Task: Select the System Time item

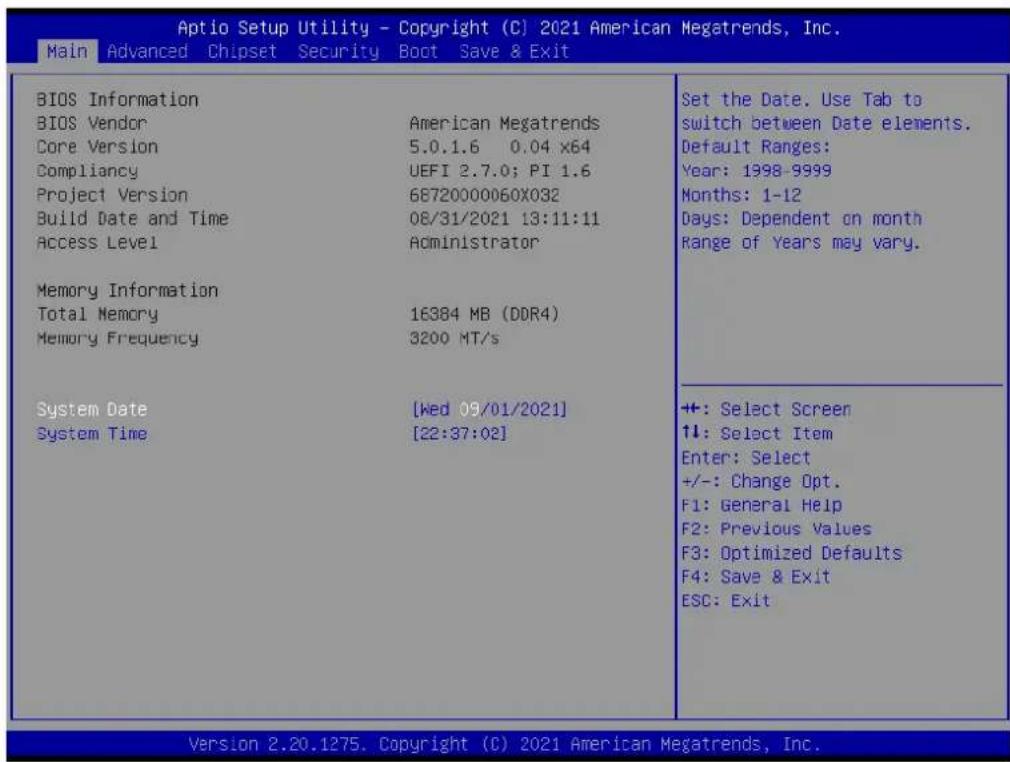Action: tap(91, 433)
